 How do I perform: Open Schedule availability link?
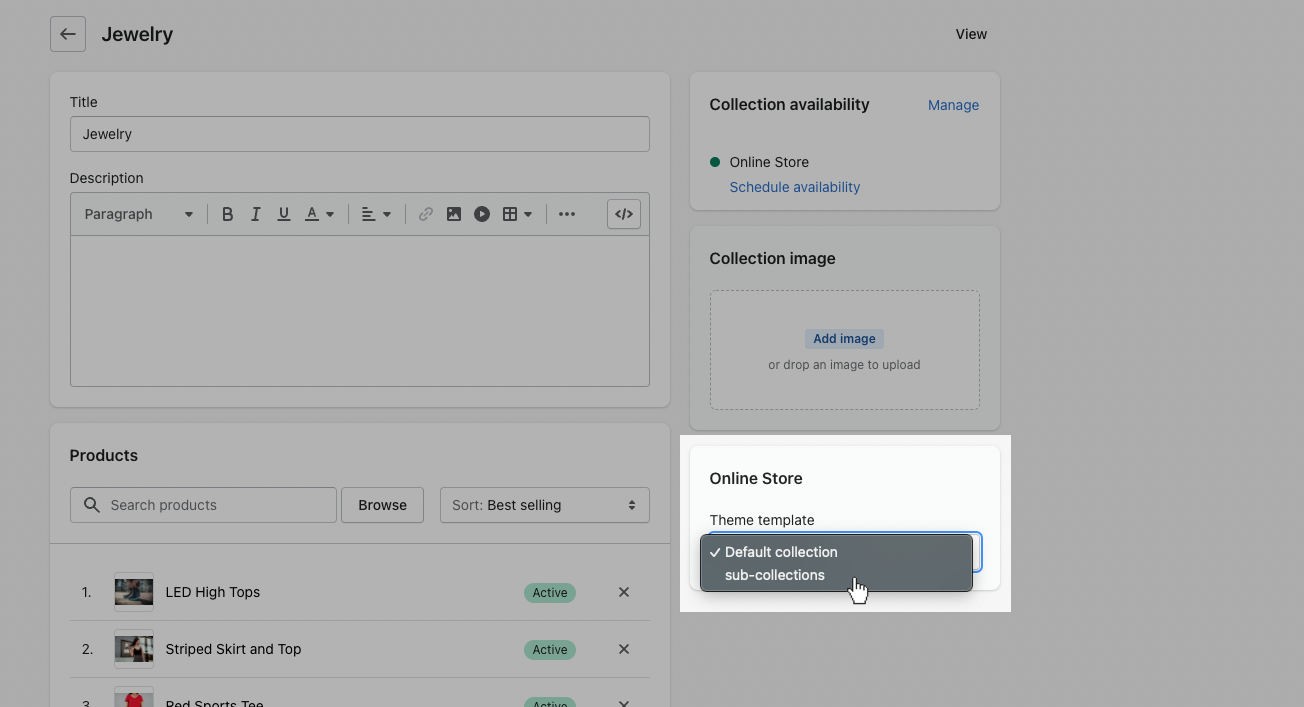(794, 187)
